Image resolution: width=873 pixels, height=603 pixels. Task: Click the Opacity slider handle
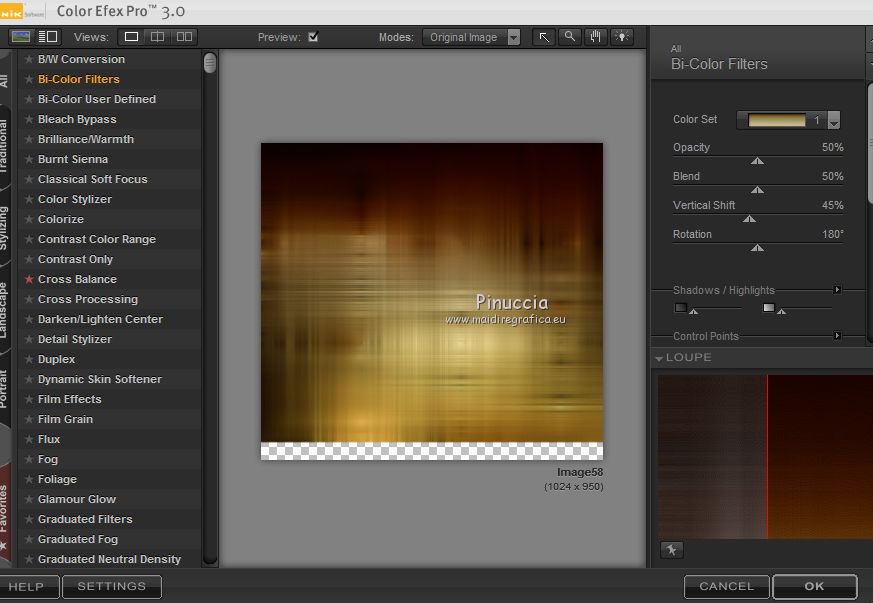pos(757,160)
